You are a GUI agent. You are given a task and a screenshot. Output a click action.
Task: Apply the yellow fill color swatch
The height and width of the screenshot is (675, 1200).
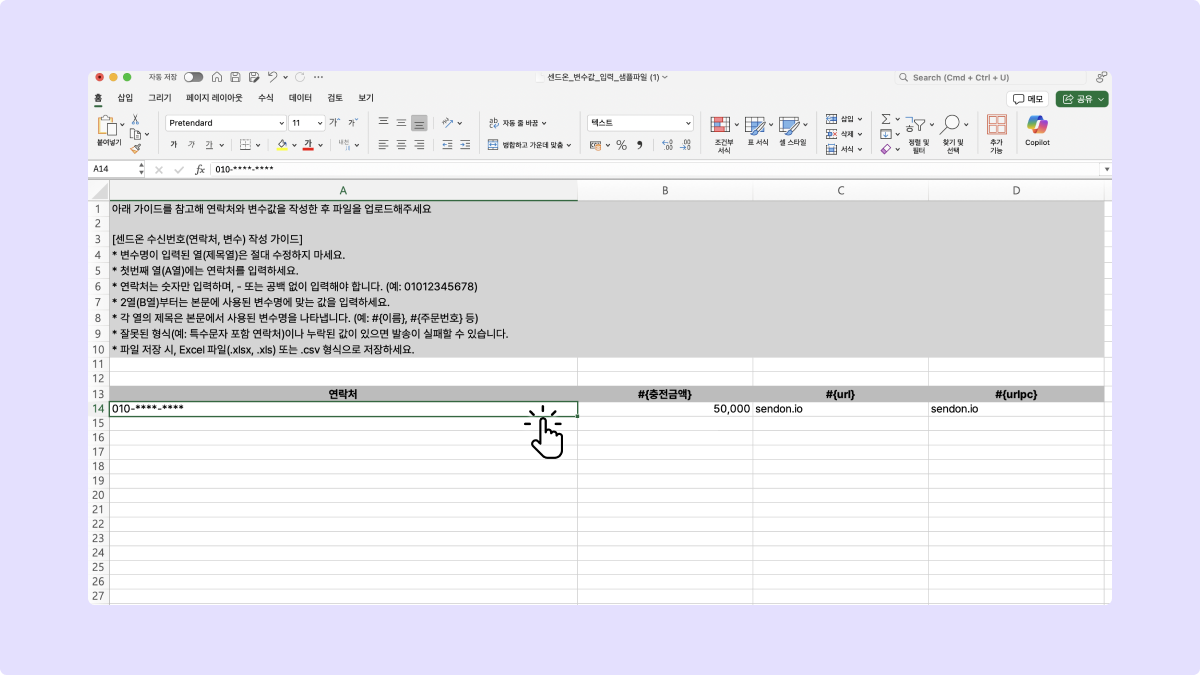pos(283,145)
